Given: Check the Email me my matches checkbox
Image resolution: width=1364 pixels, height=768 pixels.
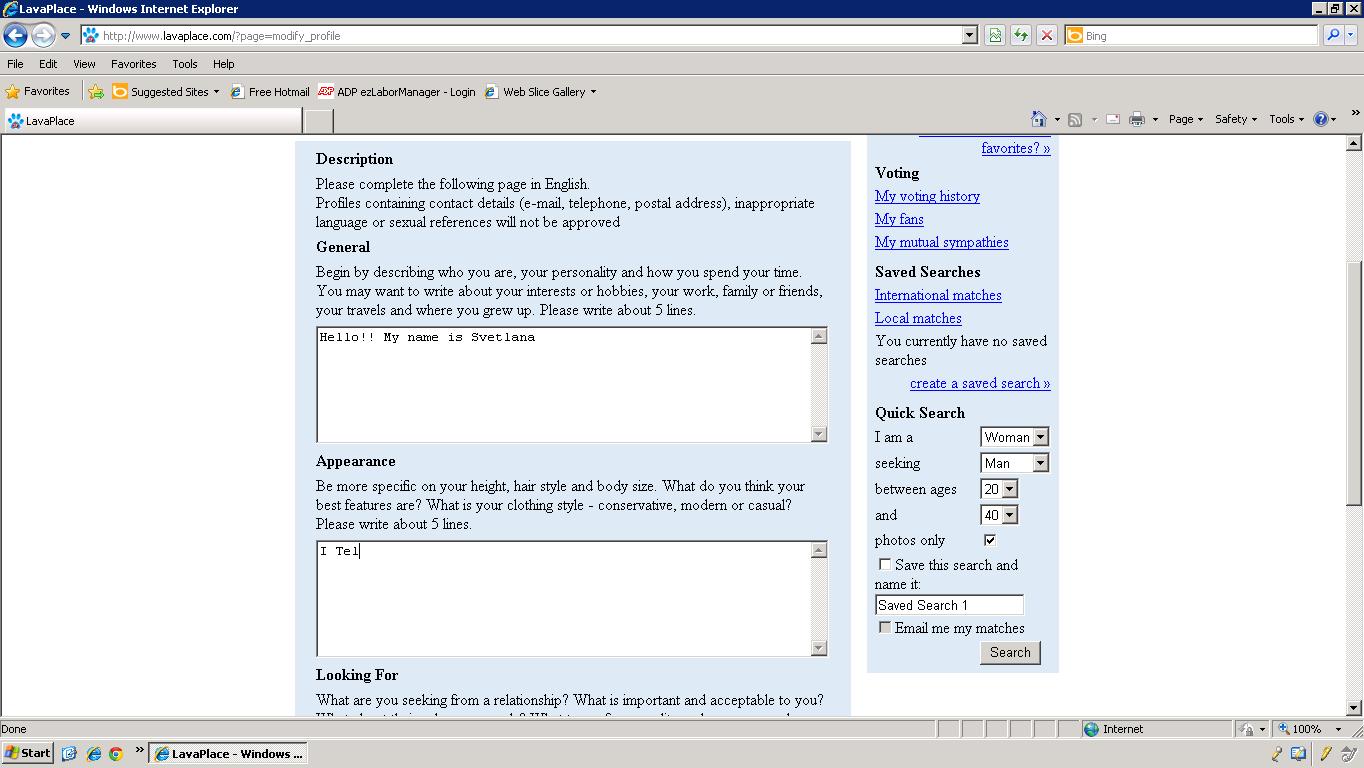Looking at the screenshot, I should [x=885, y=627].
